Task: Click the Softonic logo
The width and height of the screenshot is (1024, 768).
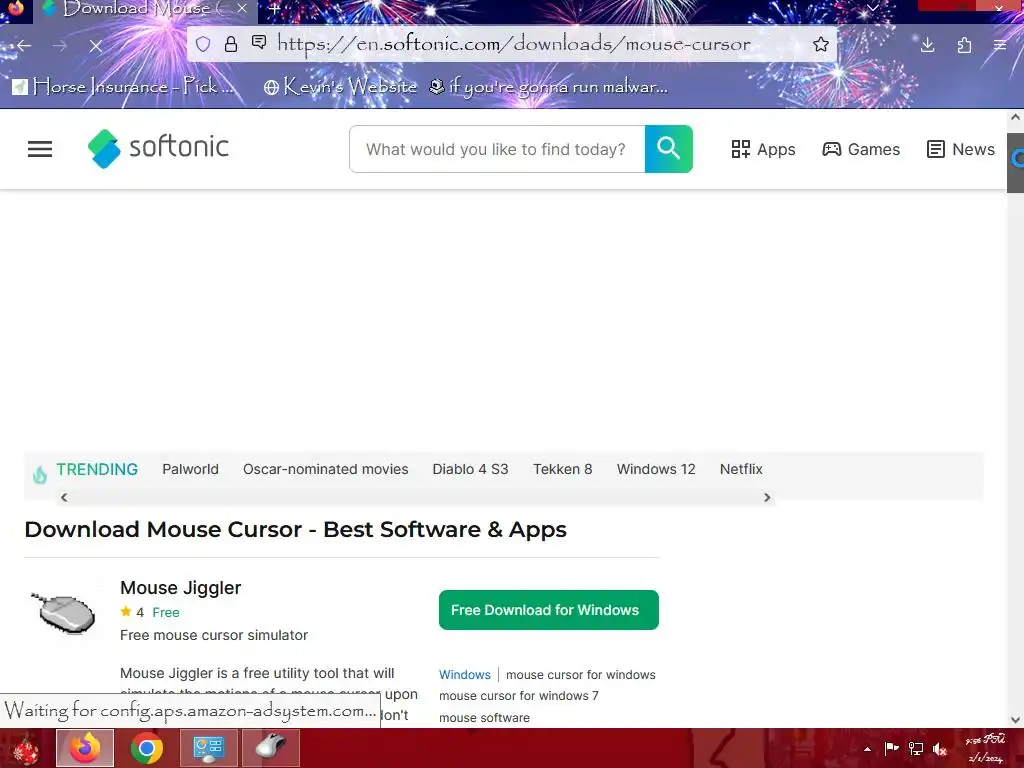Action: click(x=158, y=148)
